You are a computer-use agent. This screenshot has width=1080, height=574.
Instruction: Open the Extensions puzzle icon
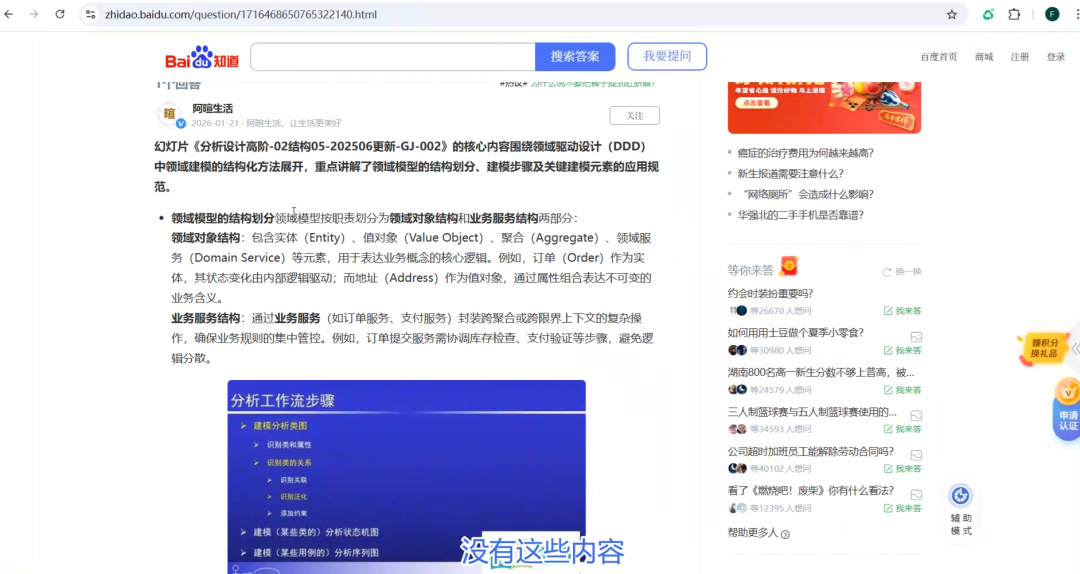point(1014,14)
